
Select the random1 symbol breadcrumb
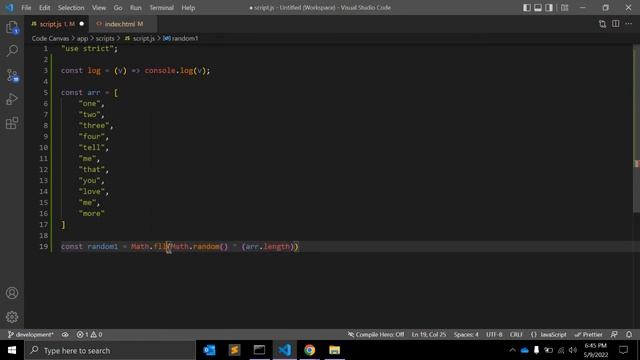coord(180,38)
